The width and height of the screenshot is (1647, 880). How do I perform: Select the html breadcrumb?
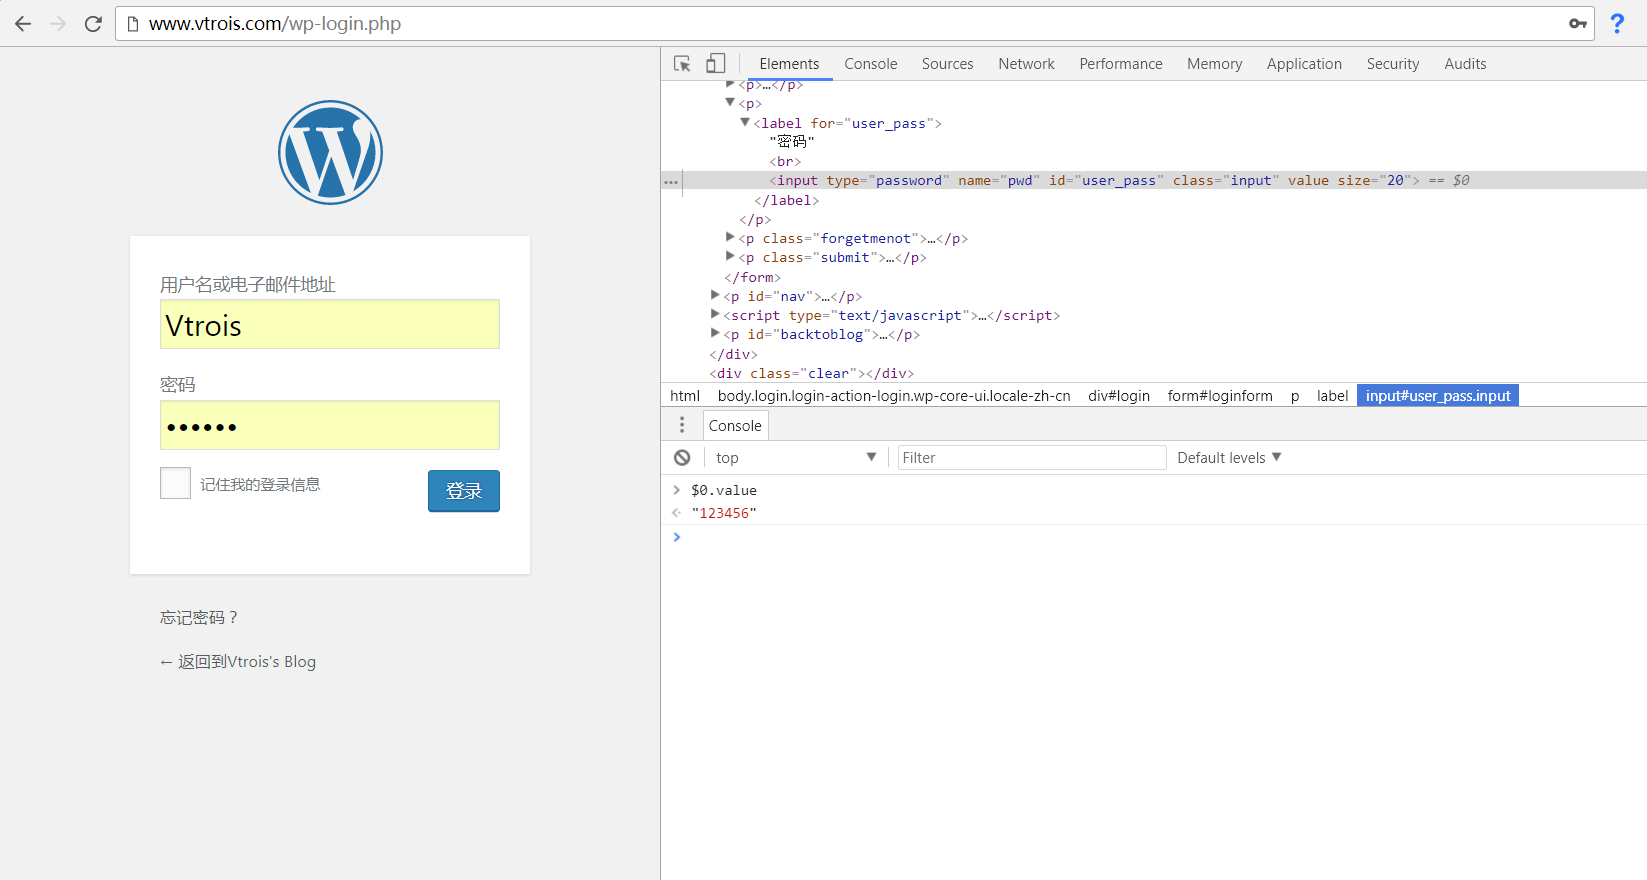[x=685, y=396]
